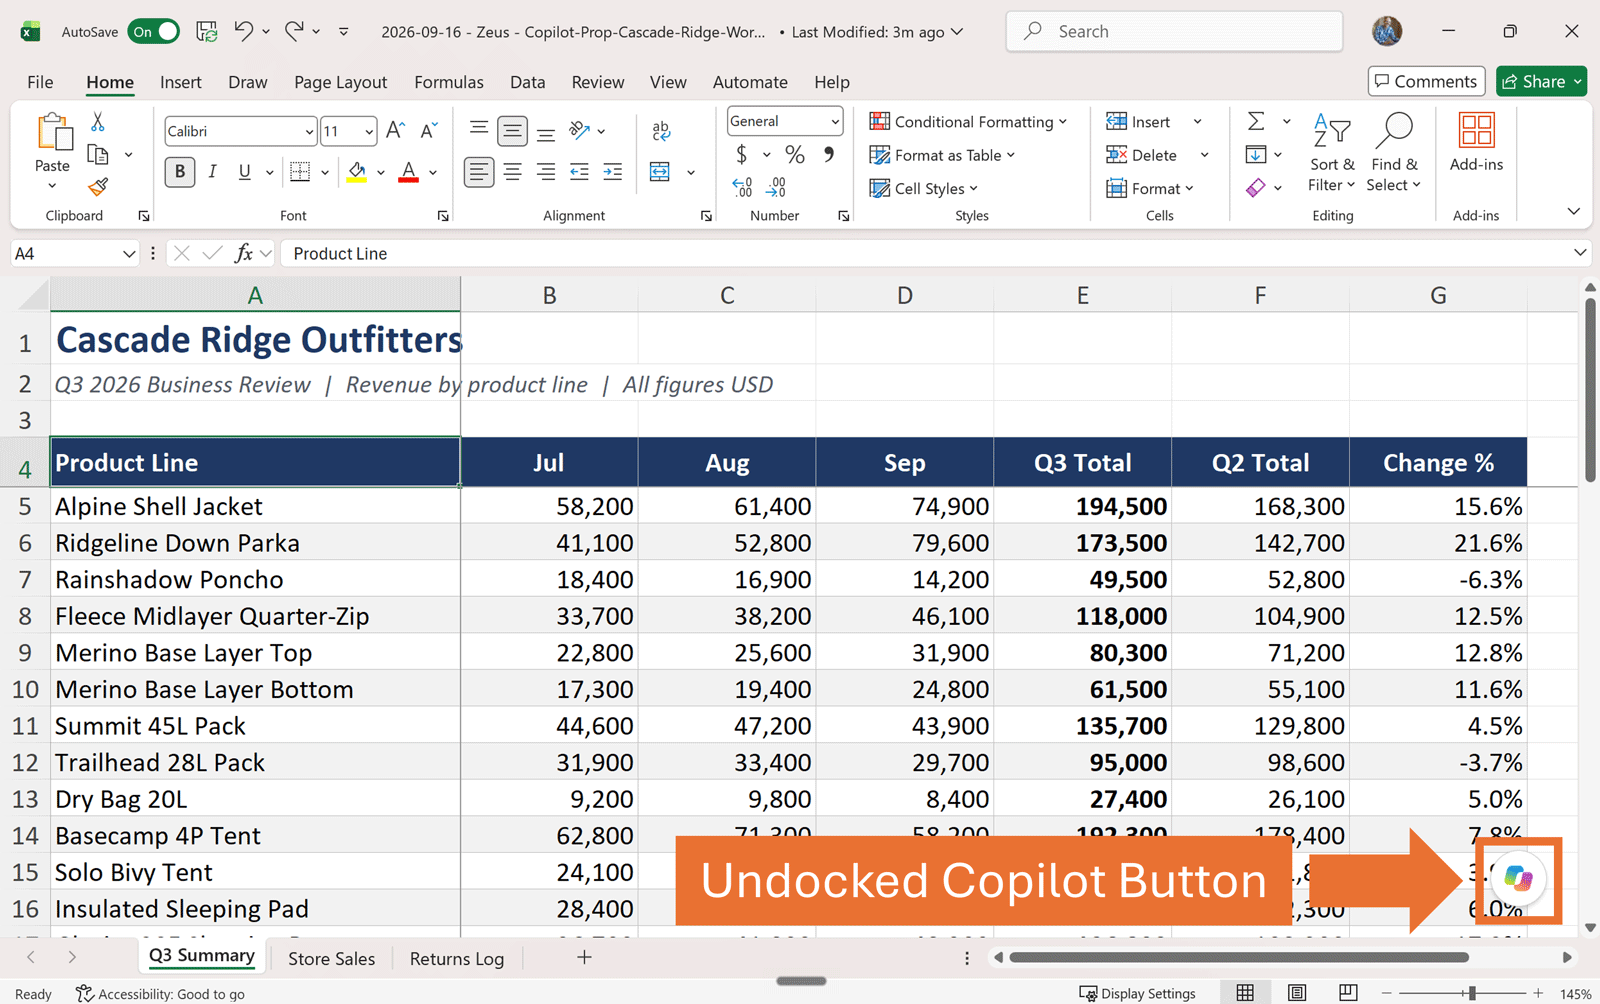
Task: Click Merge & Center
Action: click(x=660, y=172)
